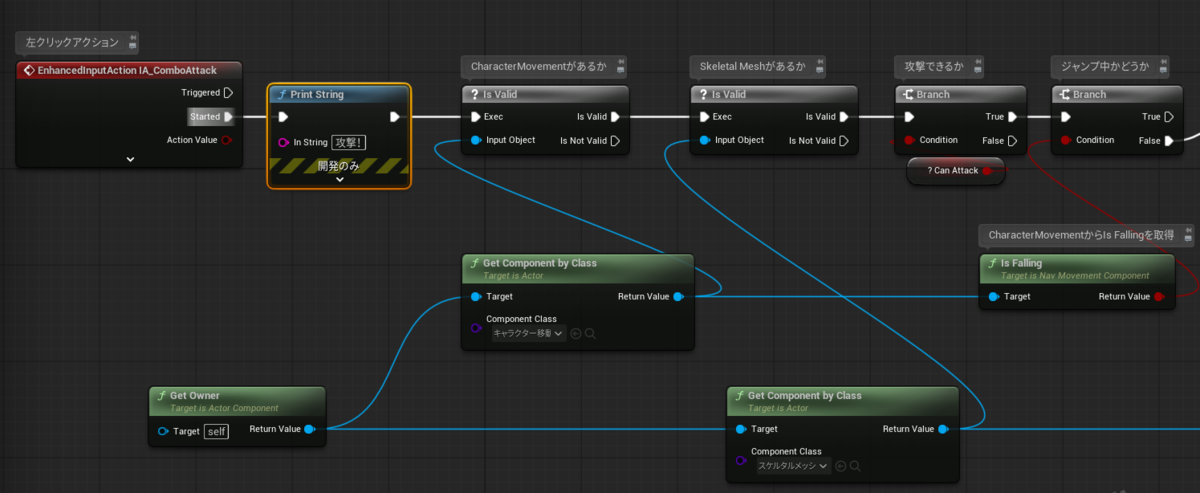The height and width of the screenshot is (493, 1200).
Task: Click Is Valid output on CharacterMovement check node
Action: pos(615,116)
